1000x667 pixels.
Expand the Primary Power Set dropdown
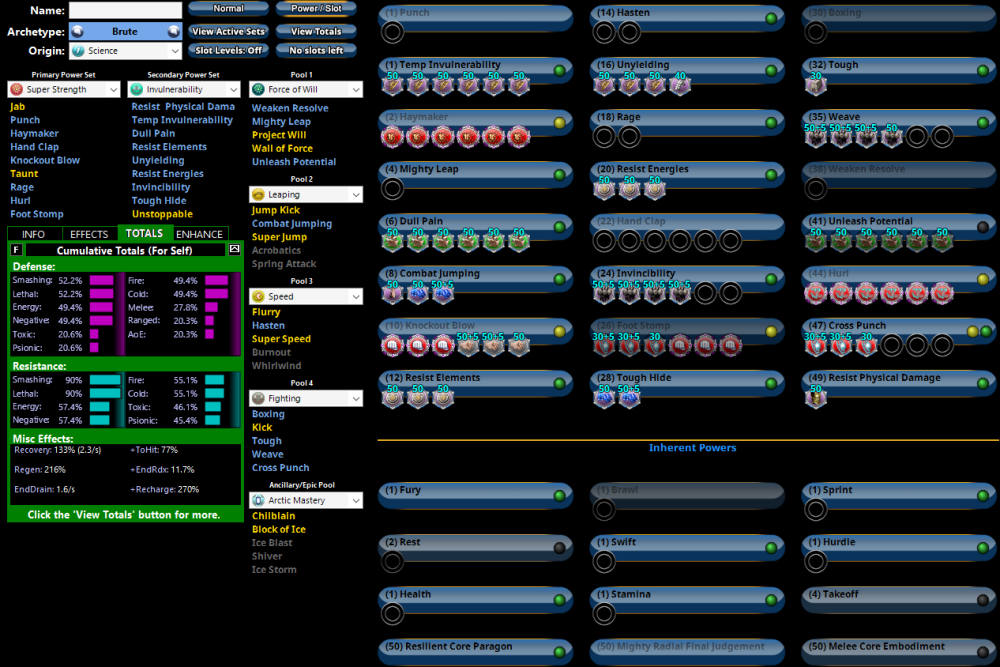pyautogui.click(x=64, y=89)
